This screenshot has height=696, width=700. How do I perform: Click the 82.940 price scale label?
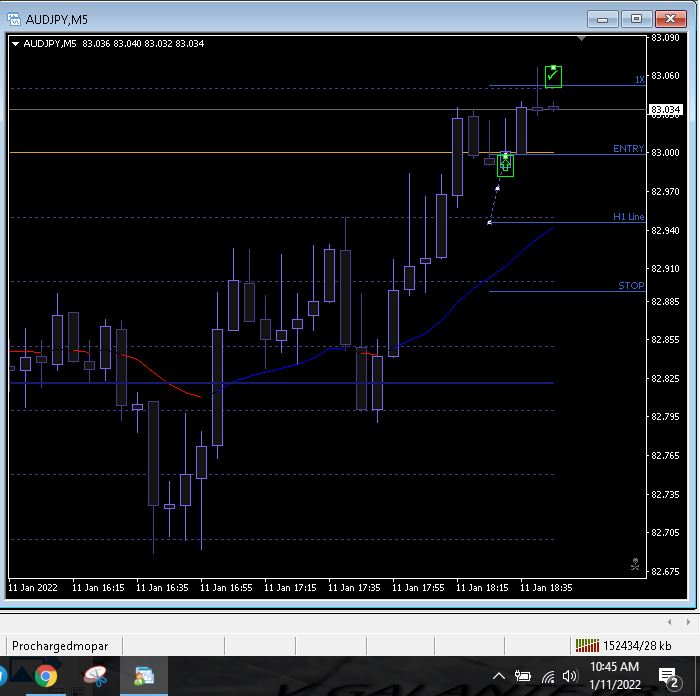coord(665,230)
